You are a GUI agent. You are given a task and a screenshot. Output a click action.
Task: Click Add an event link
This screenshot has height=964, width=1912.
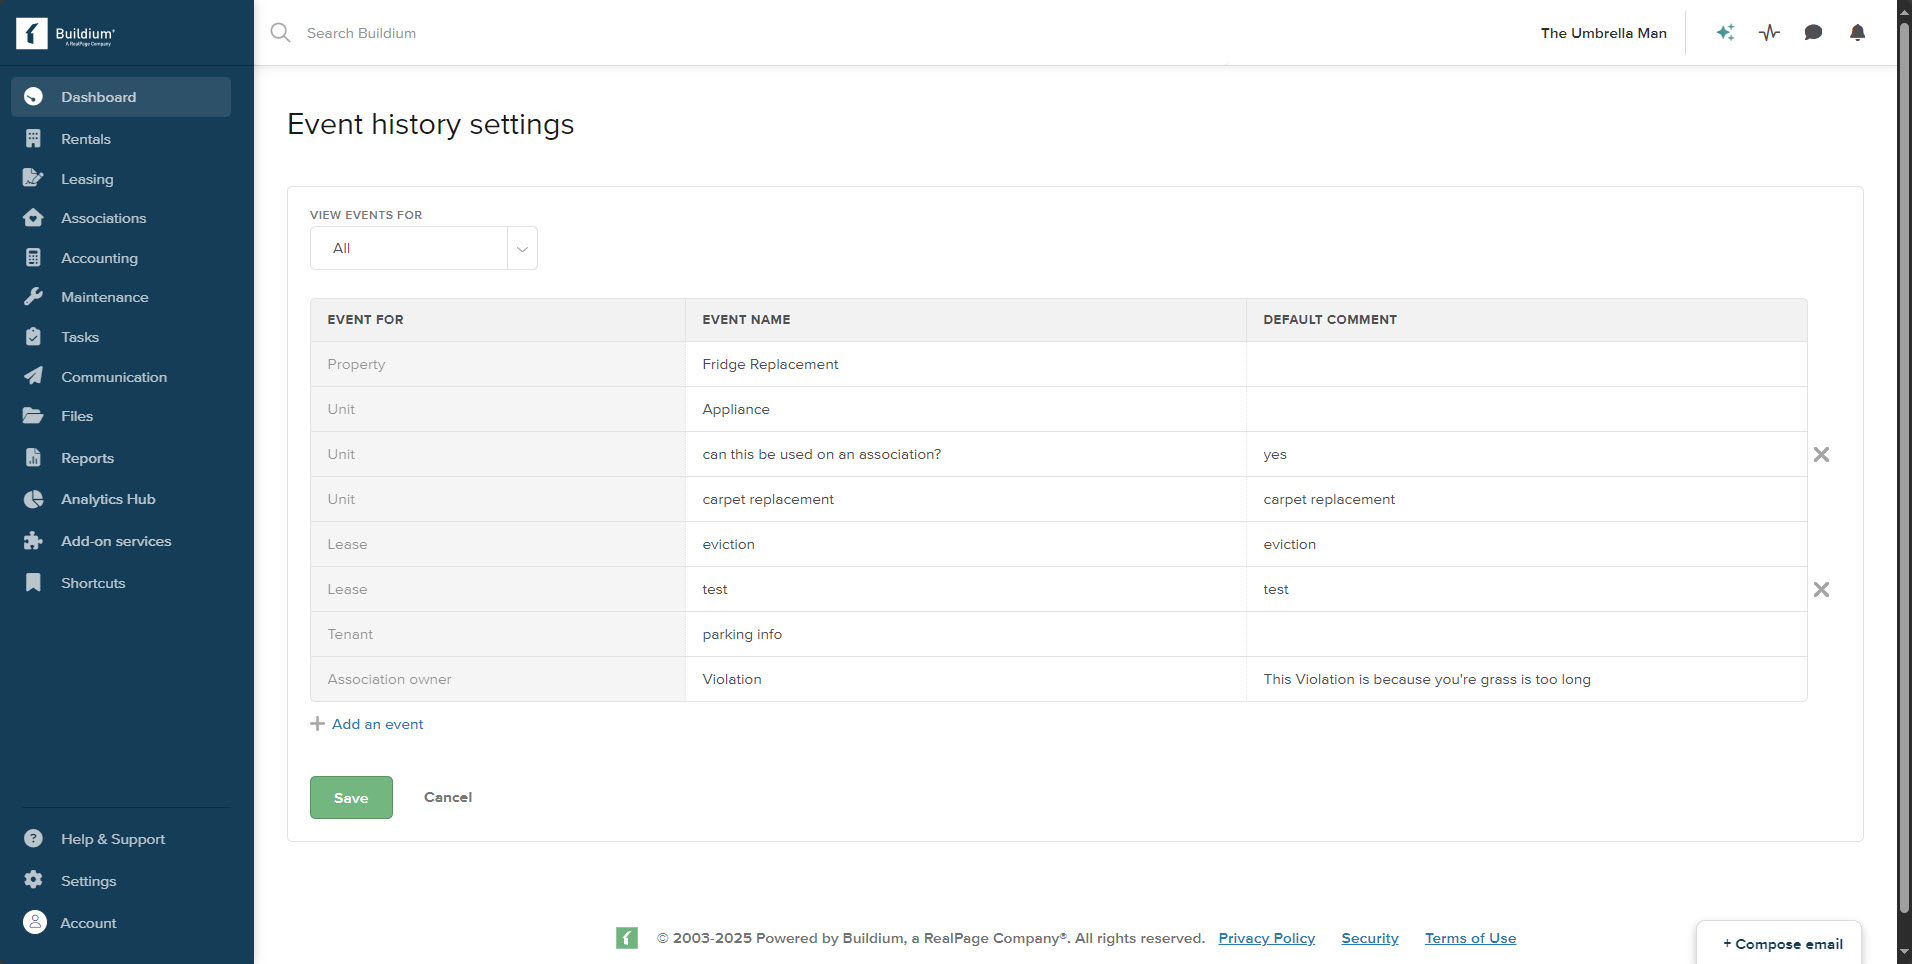tap(377, 724)
